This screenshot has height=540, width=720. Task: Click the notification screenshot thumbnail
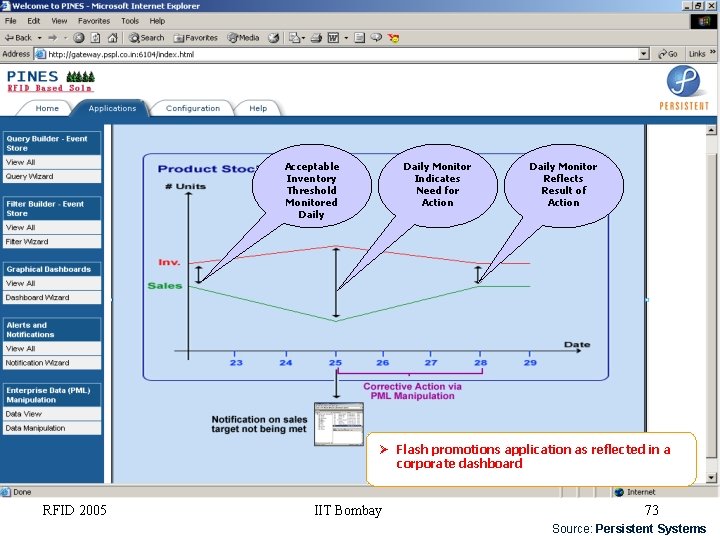coord(339,424)
